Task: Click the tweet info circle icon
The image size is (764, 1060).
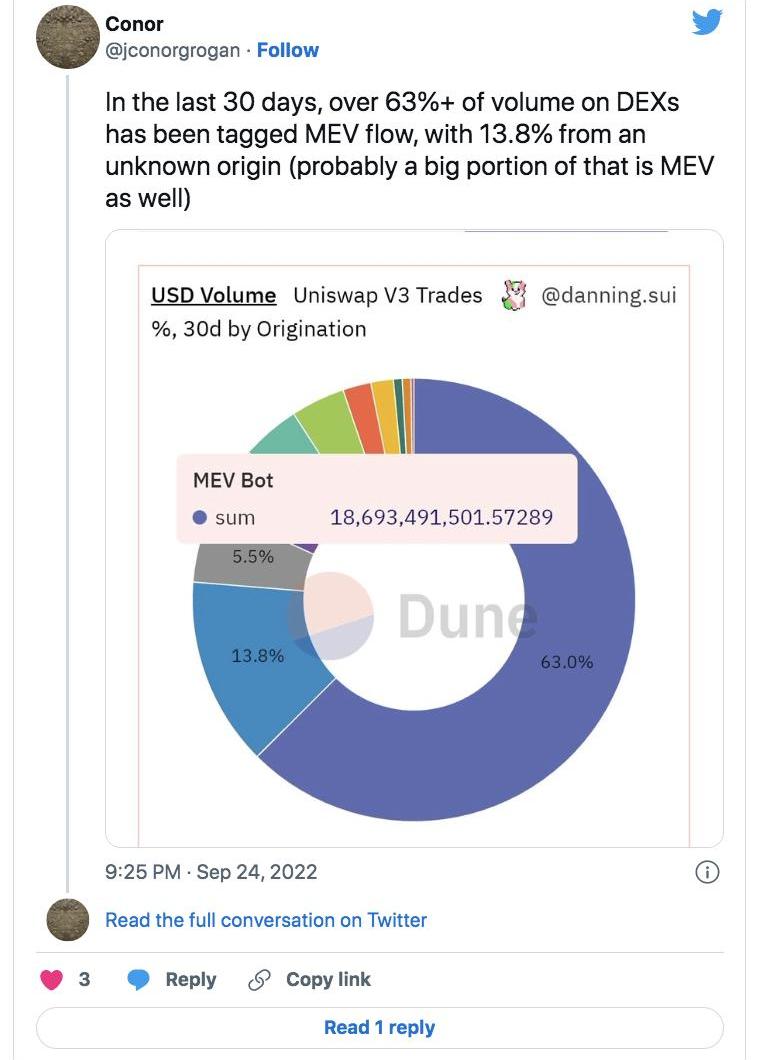Action: coord(706,872)
